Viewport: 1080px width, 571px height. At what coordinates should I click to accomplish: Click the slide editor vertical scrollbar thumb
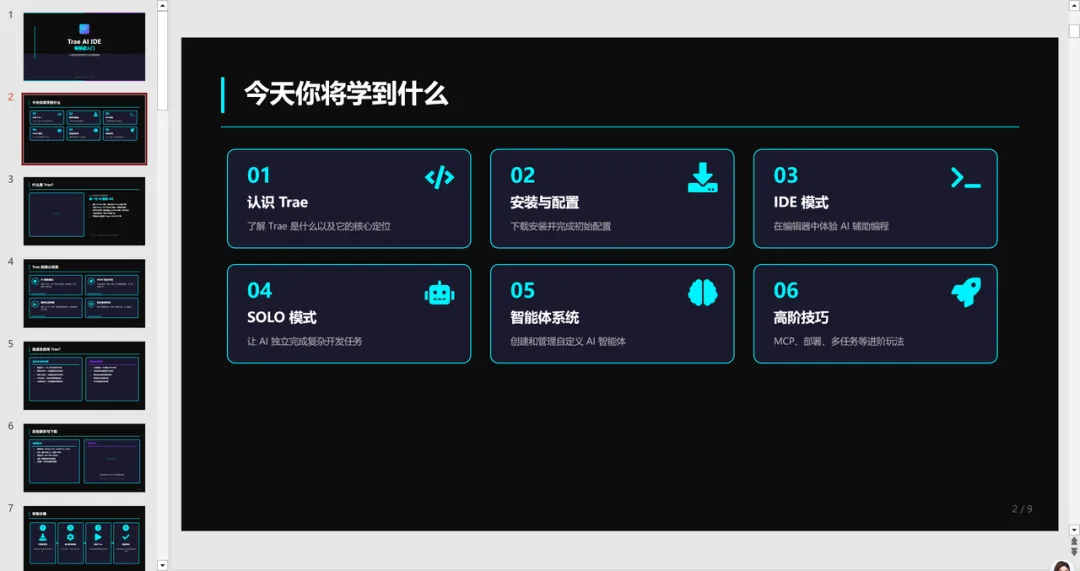1074,31
